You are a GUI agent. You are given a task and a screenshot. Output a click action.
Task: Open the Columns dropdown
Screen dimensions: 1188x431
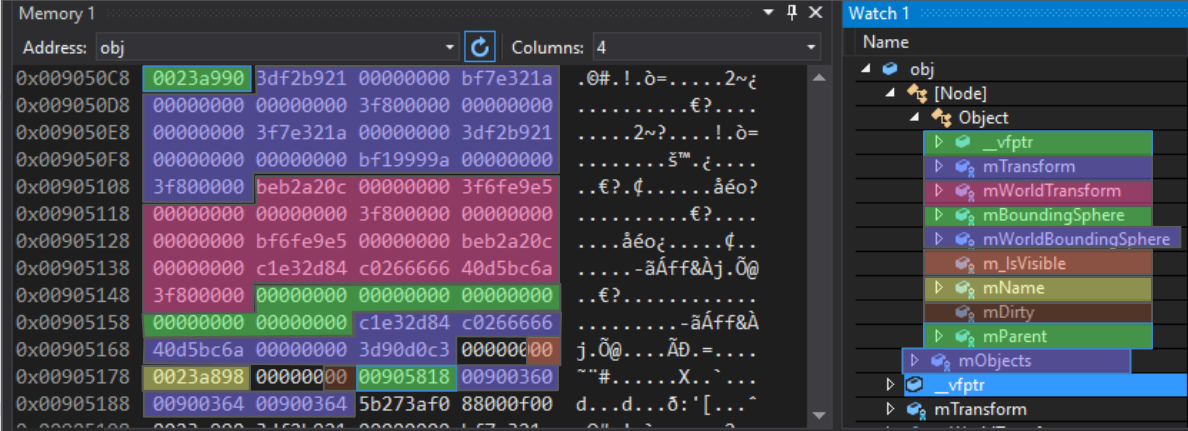810,48
